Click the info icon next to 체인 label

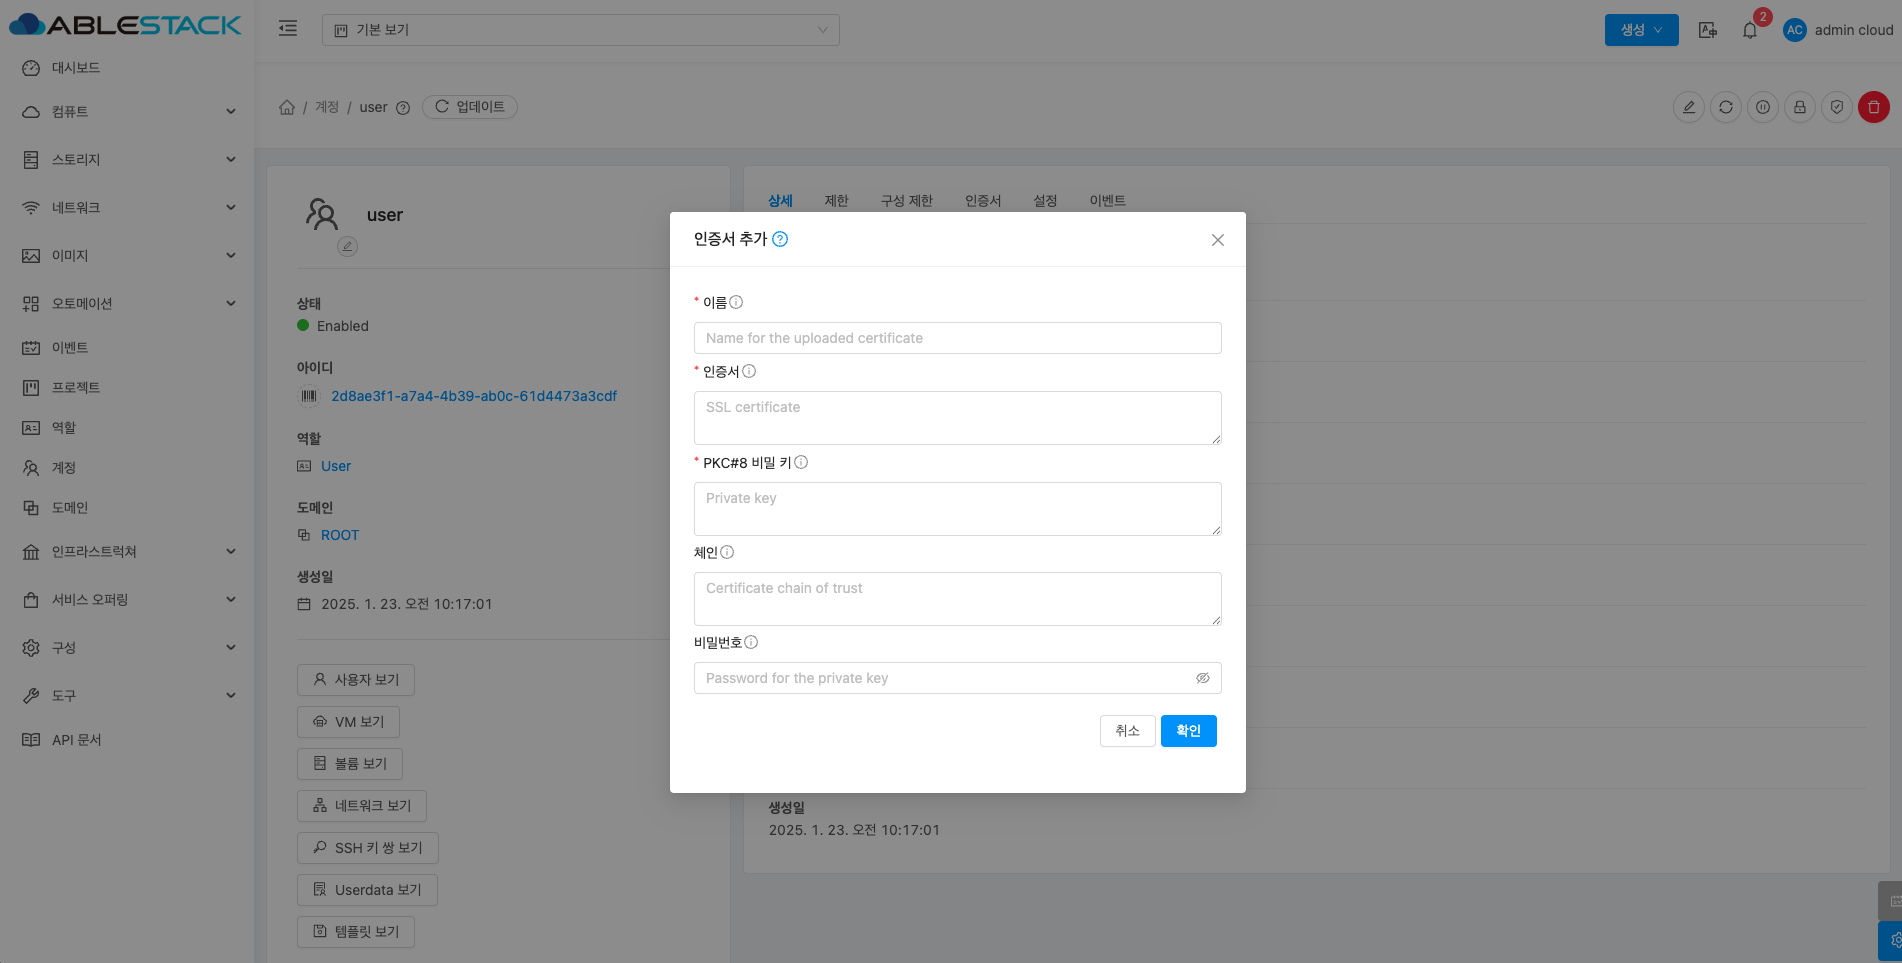727,552
